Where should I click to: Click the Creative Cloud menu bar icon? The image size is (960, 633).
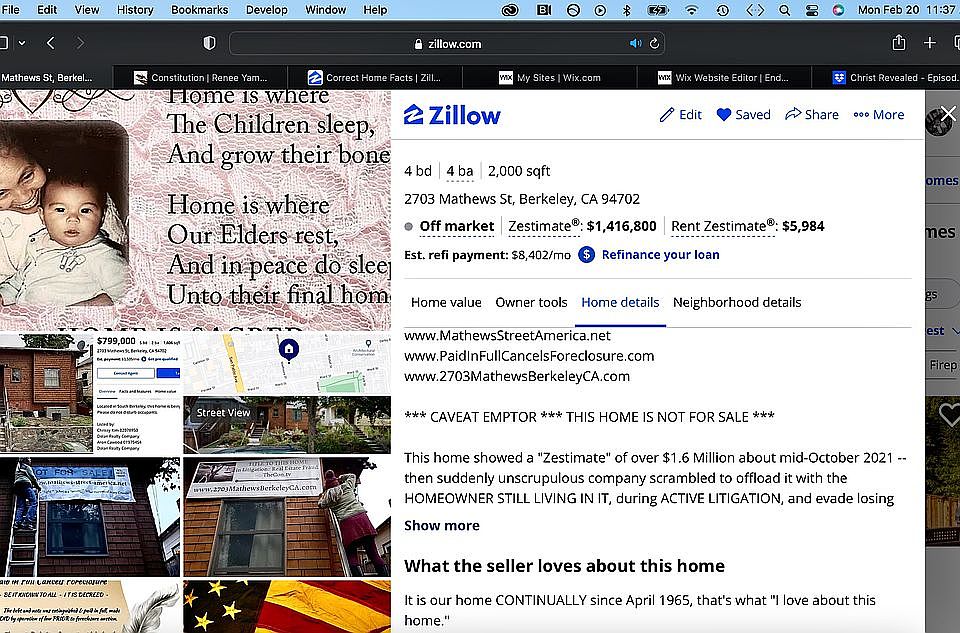pyautogui.click(x=510, y=10)
